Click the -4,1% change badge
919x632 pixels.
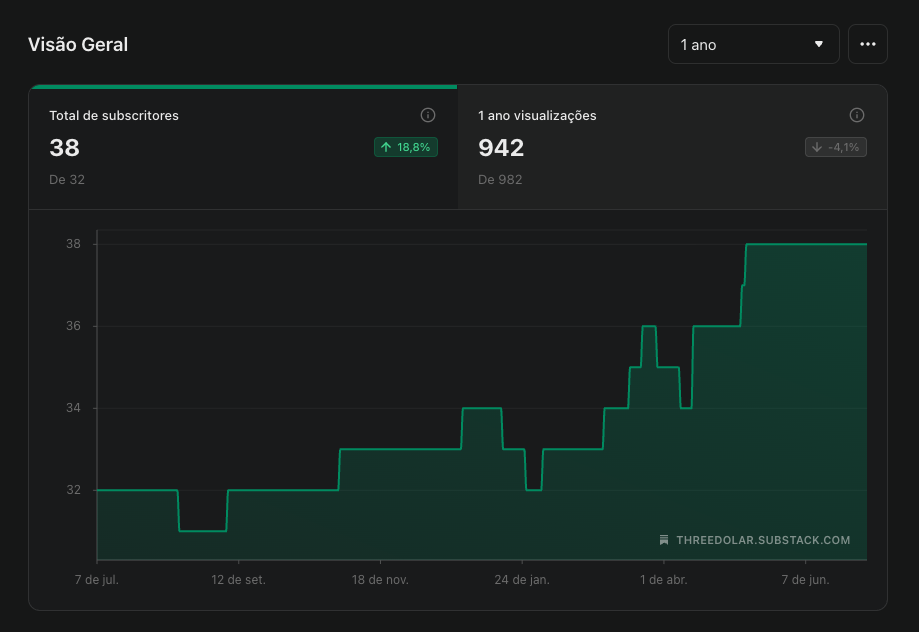pos(835,147)
